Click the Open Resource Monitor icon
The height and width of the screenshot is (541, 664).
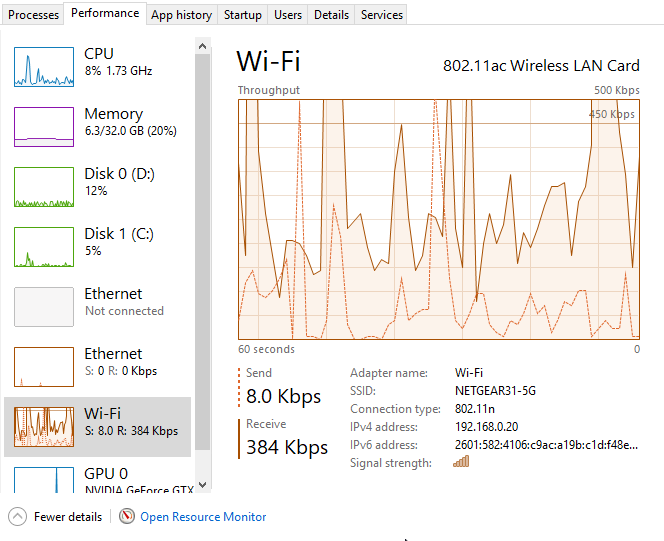pos(127,517)
